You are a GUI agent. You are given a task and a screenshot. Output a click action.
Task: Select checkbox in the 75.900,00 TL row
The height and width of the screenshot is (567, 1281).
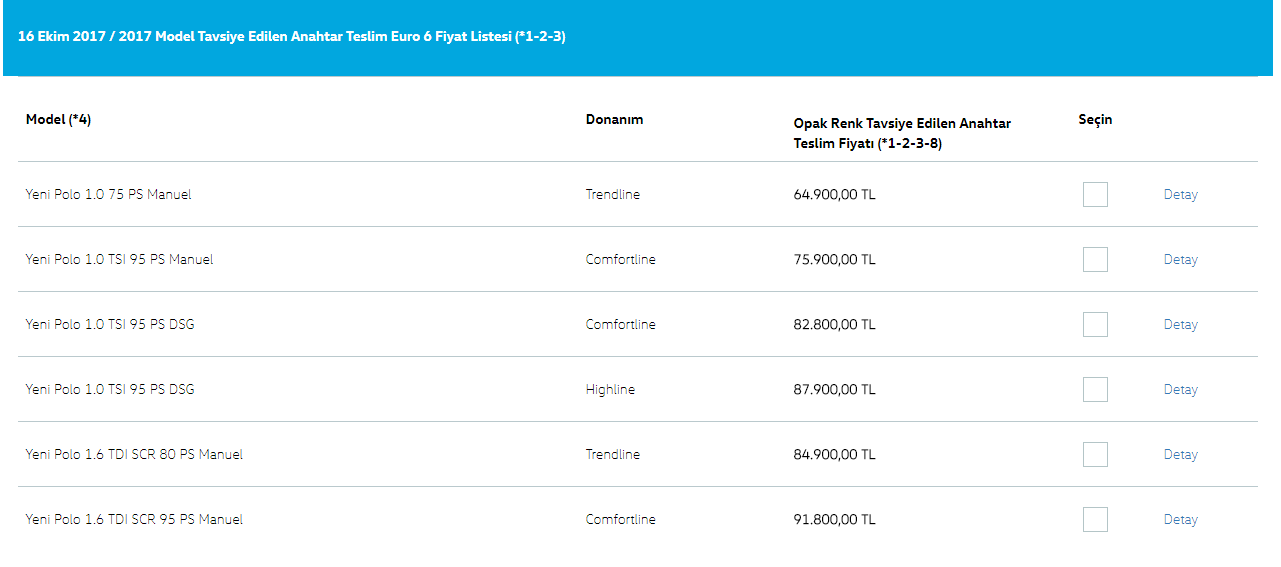click(x=1095, y=259)
